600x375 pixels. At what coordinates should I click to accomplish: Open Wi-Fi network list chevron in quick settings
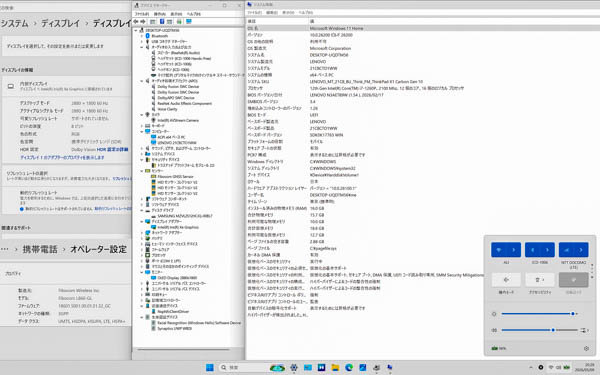tap(514, 250)
